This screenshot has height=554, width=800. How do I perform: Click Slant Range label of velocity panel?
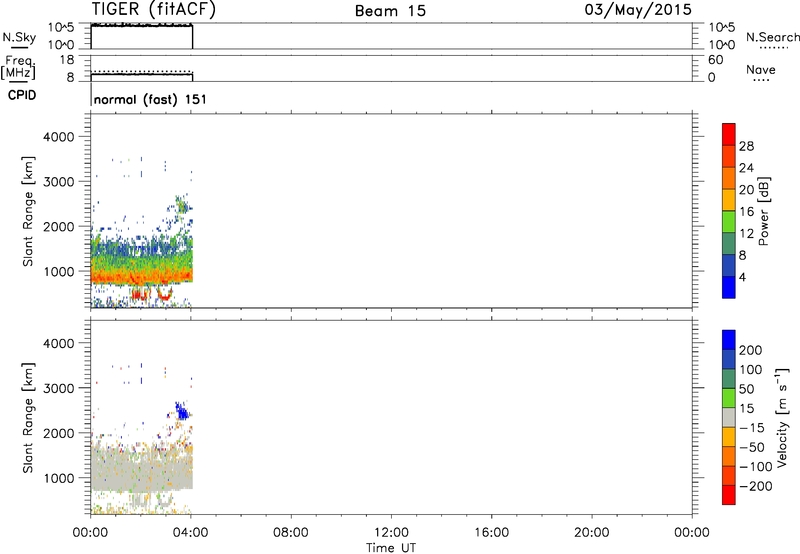coord(28,418)
